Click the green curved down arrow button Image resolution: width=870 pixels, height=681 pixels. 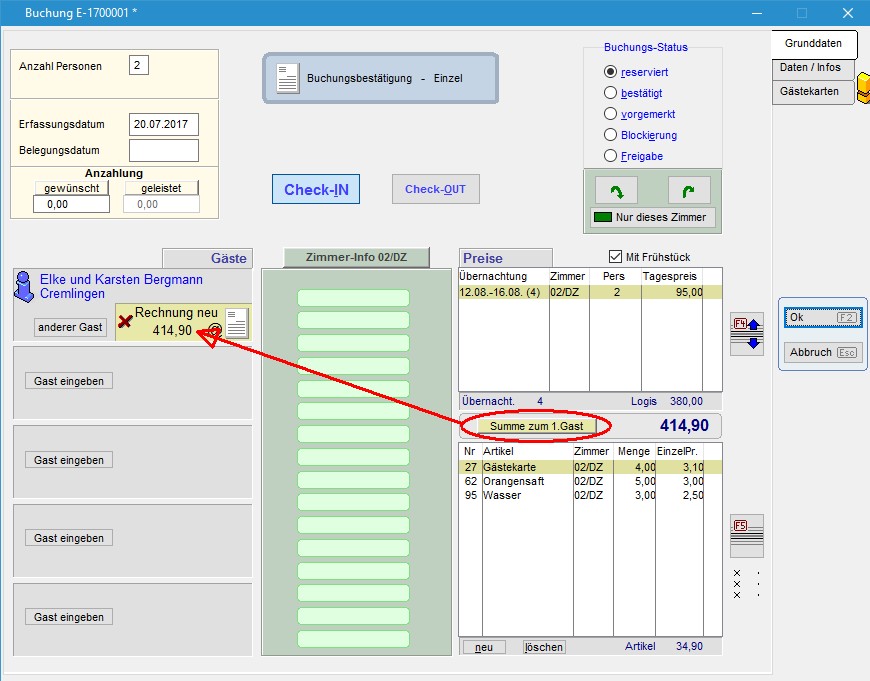pyautogui.click(x=615, y=190)
